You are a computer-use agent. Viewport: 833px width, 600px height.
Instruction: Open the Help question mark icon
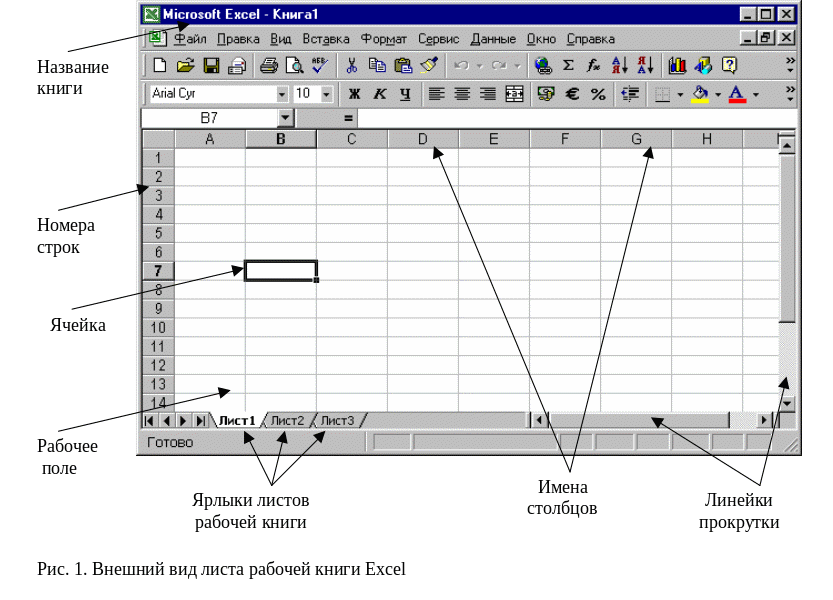pos(729,65)
